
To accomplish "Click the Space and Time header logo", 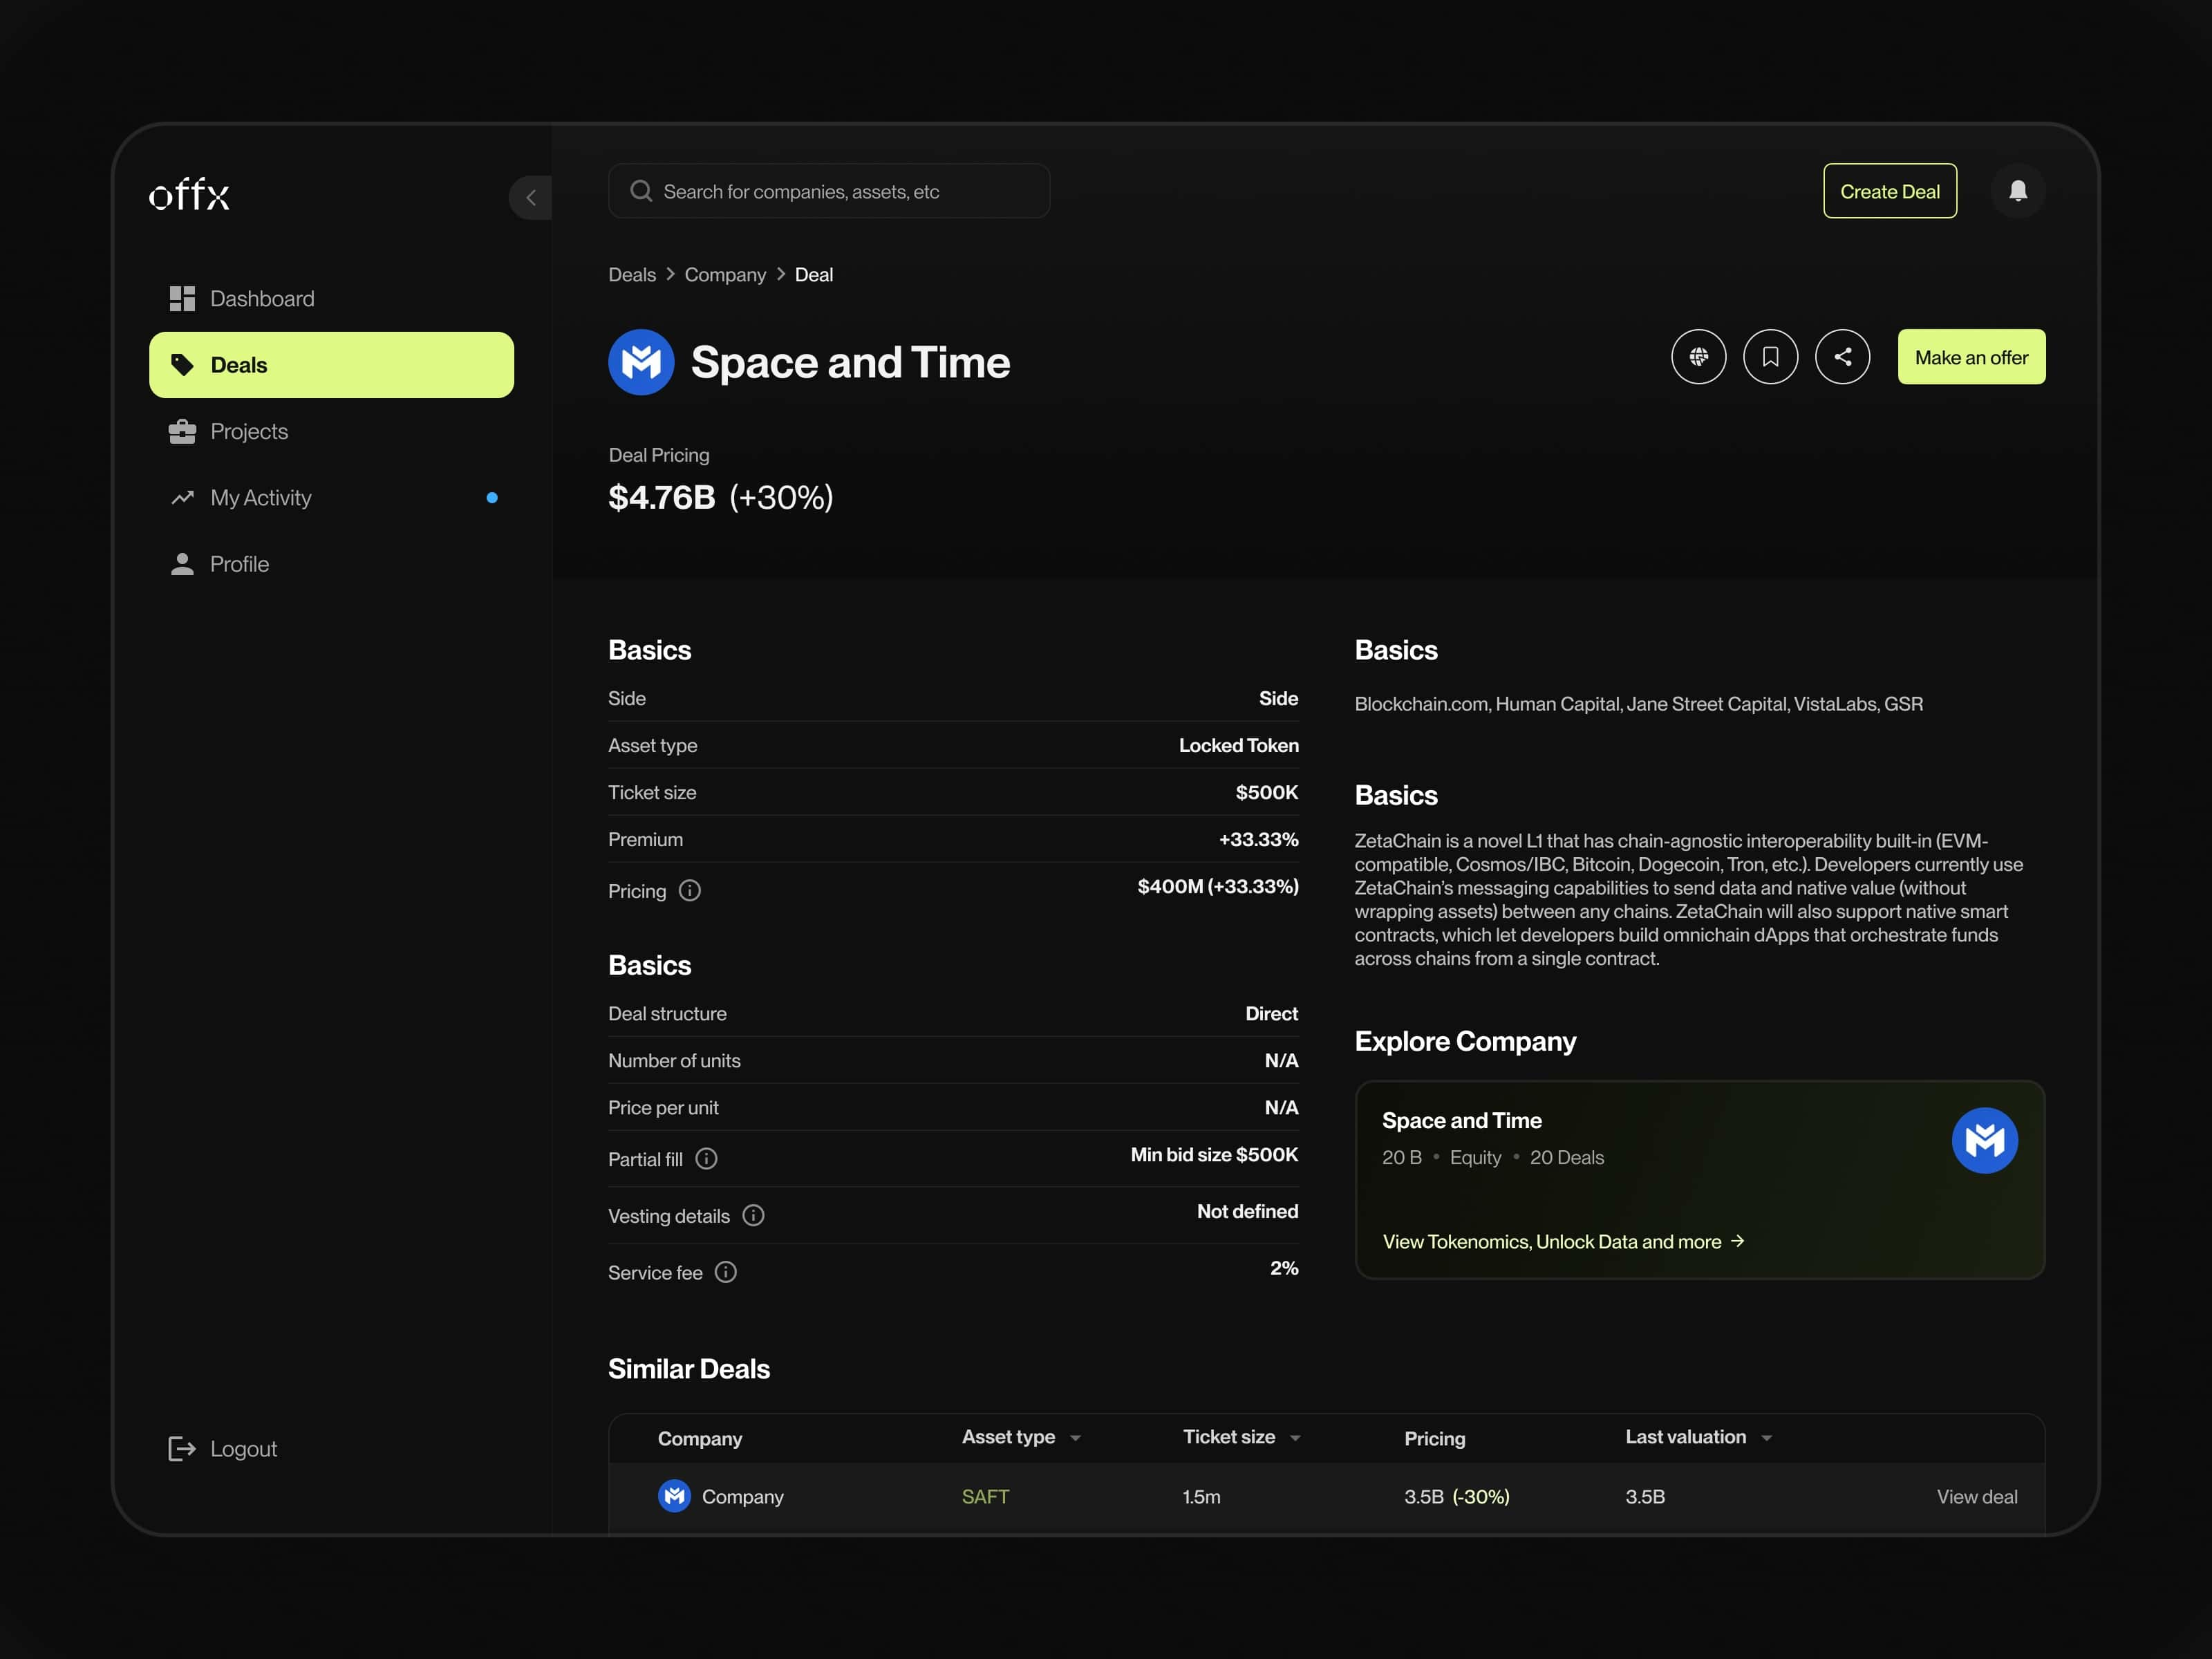I will point(641,362).
